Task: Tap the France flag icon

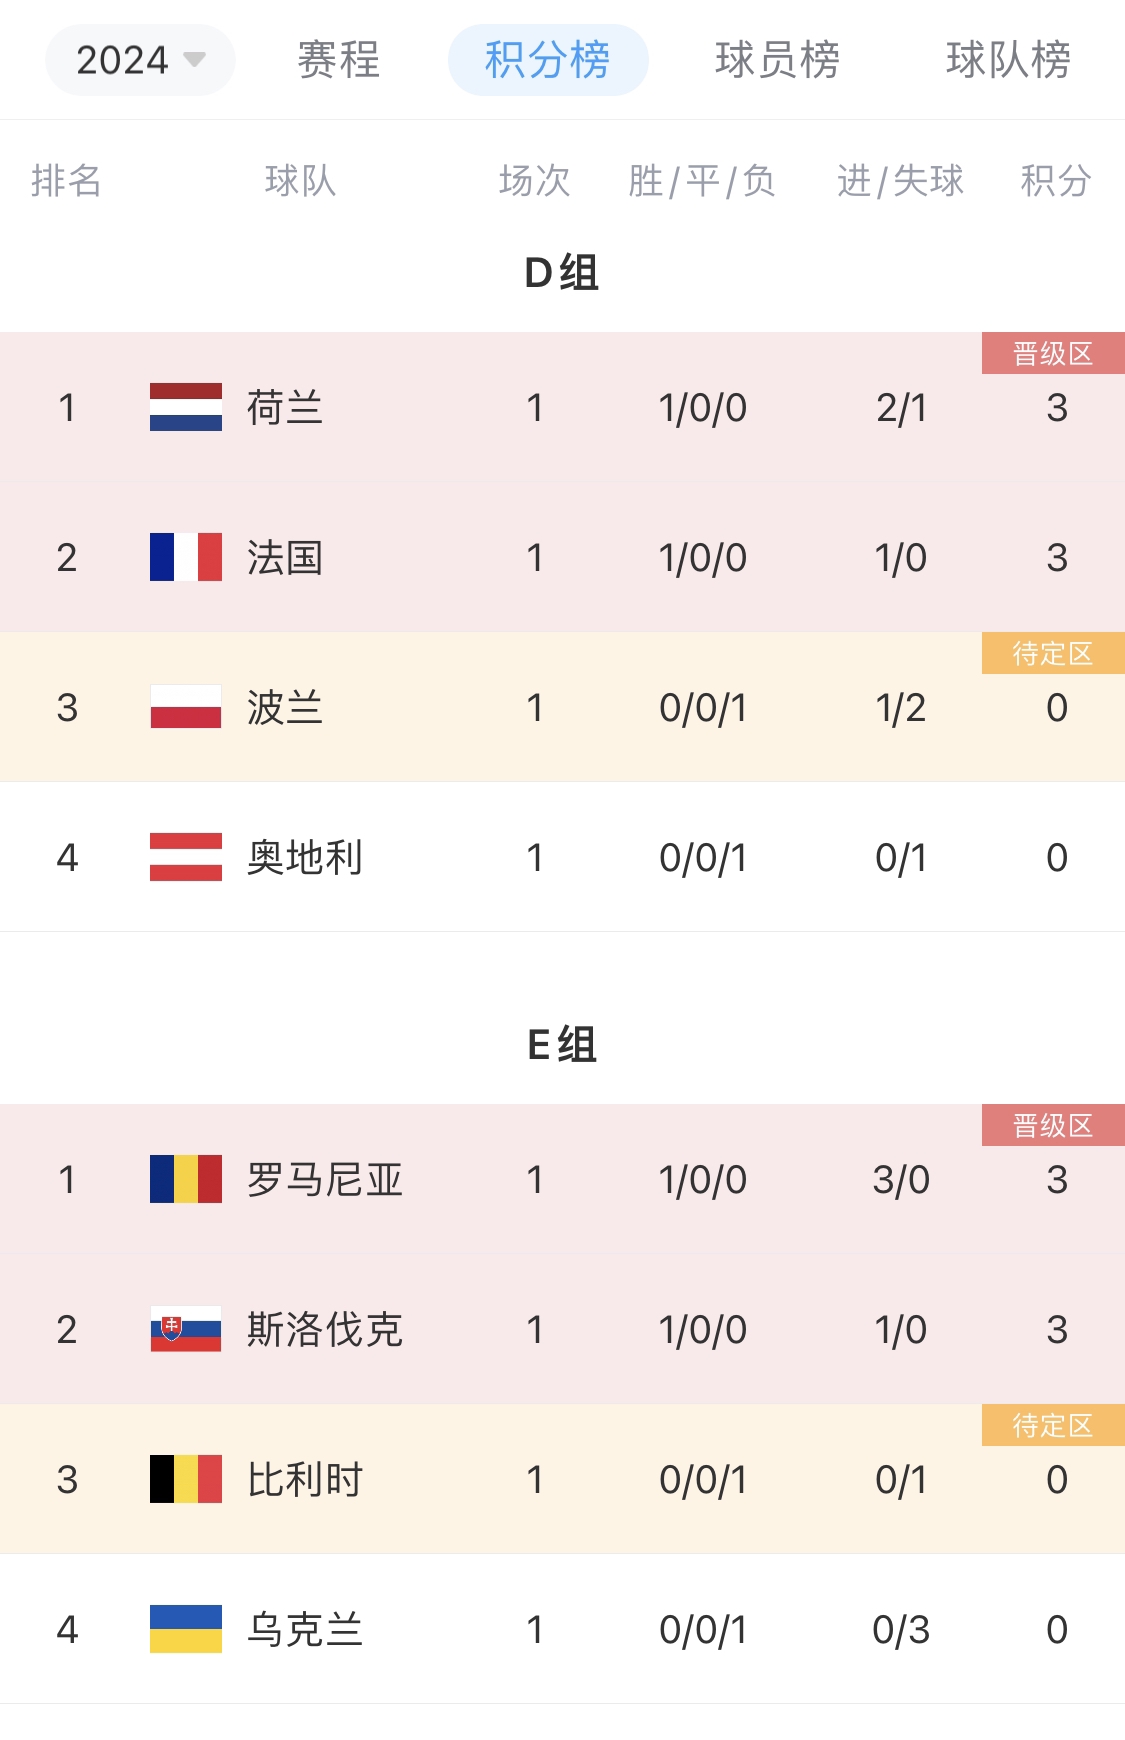Action: pos(186,557)
